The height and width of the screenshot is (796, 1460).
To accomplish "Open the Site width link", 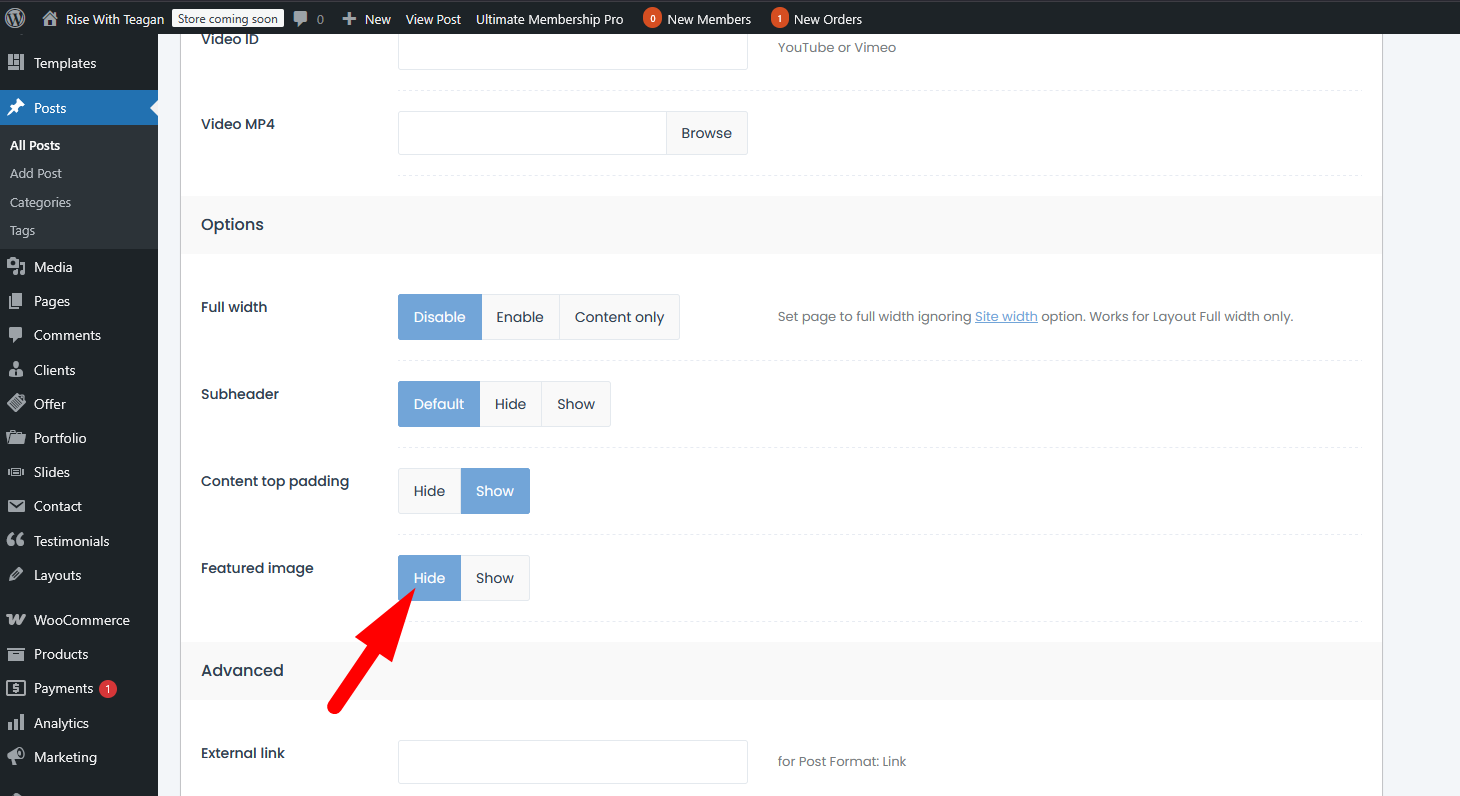I will coord(1005,316).
